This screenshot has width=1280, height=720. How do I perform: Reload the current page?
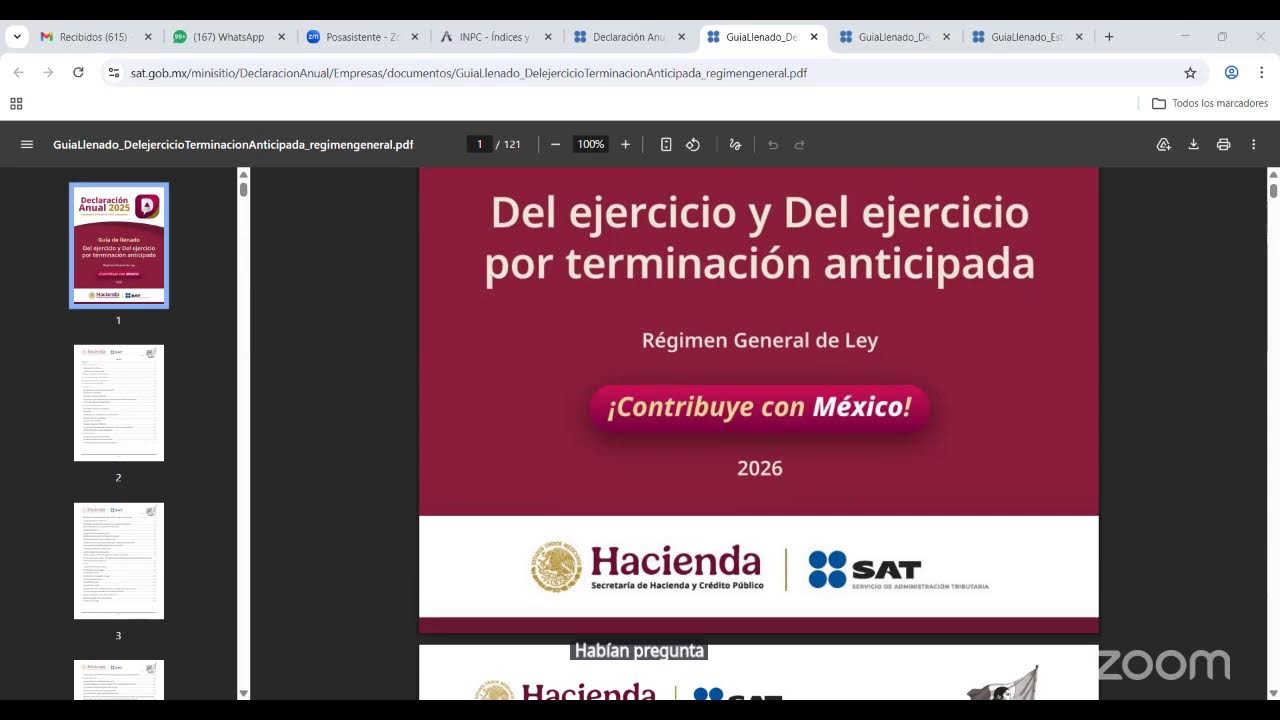[78, 73]
